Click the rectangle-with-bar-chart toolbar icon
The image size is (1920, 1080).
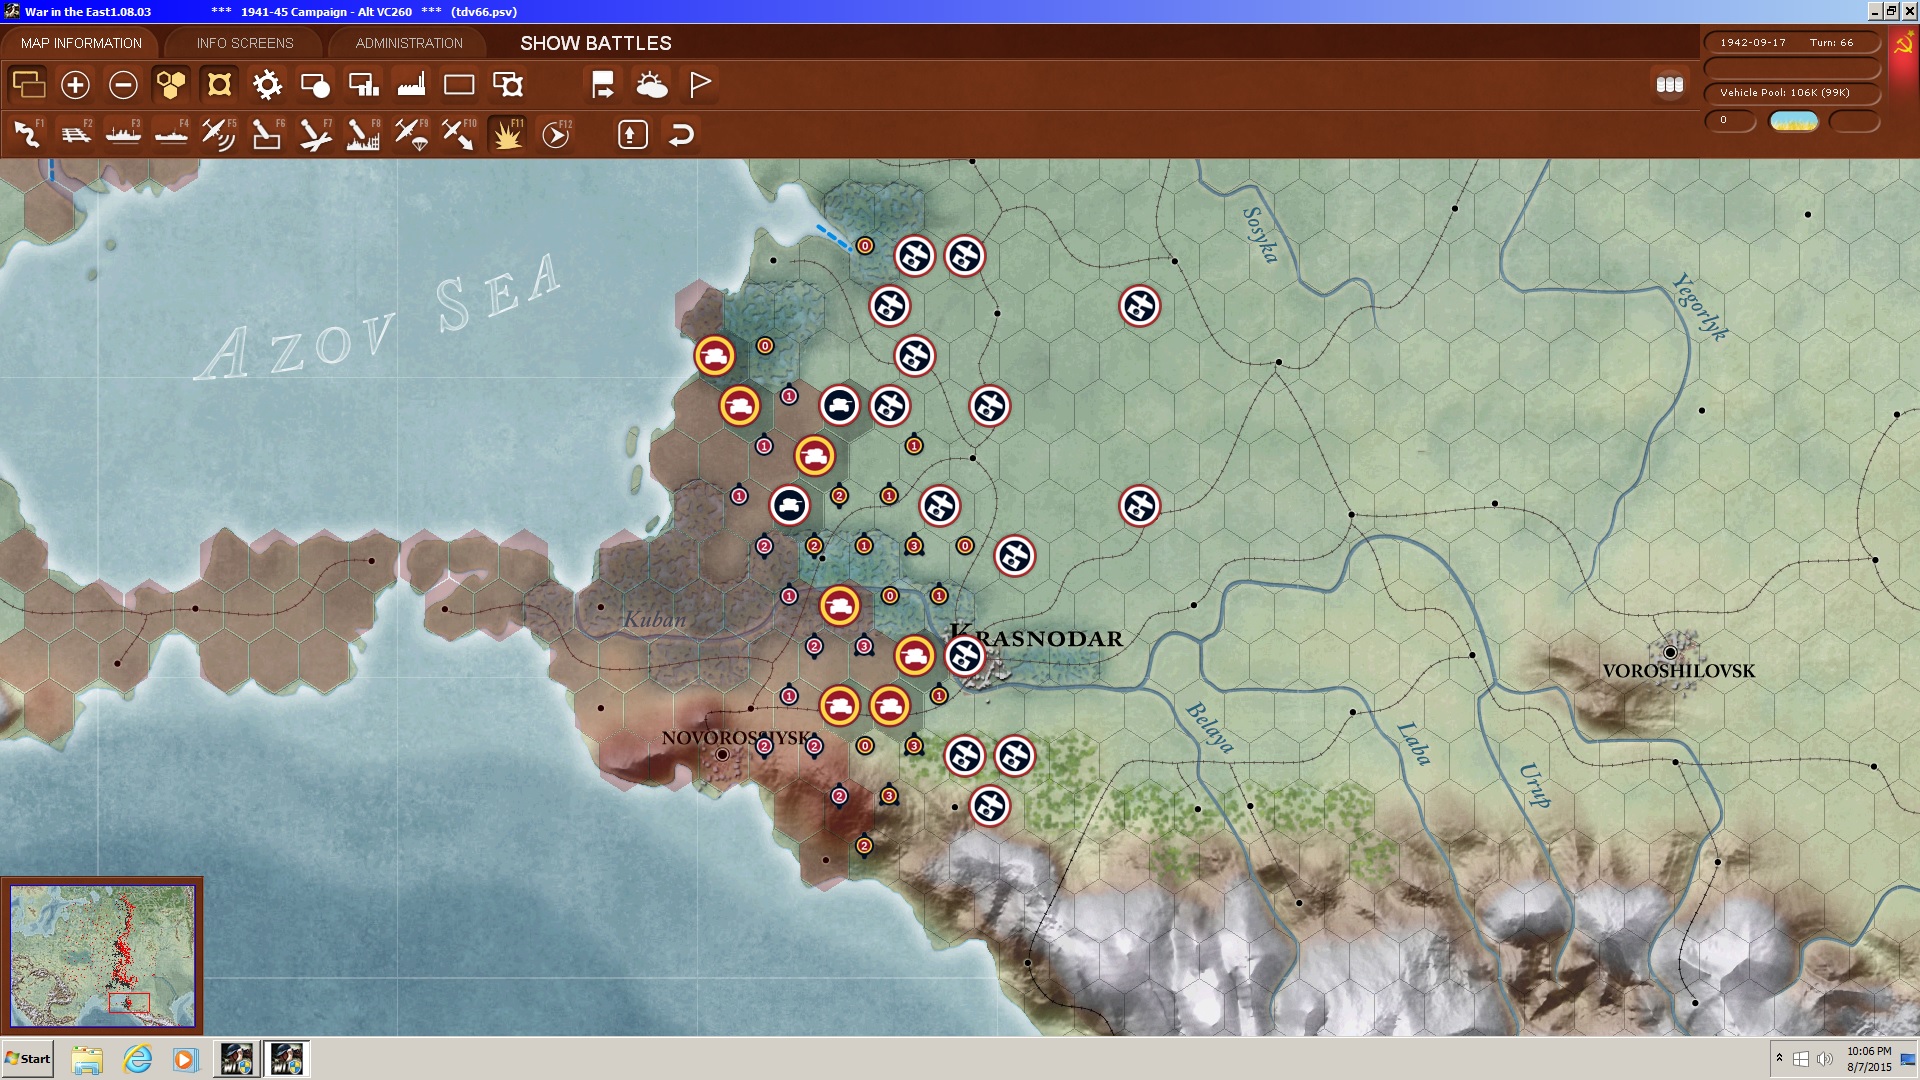[x=363, y=85]
